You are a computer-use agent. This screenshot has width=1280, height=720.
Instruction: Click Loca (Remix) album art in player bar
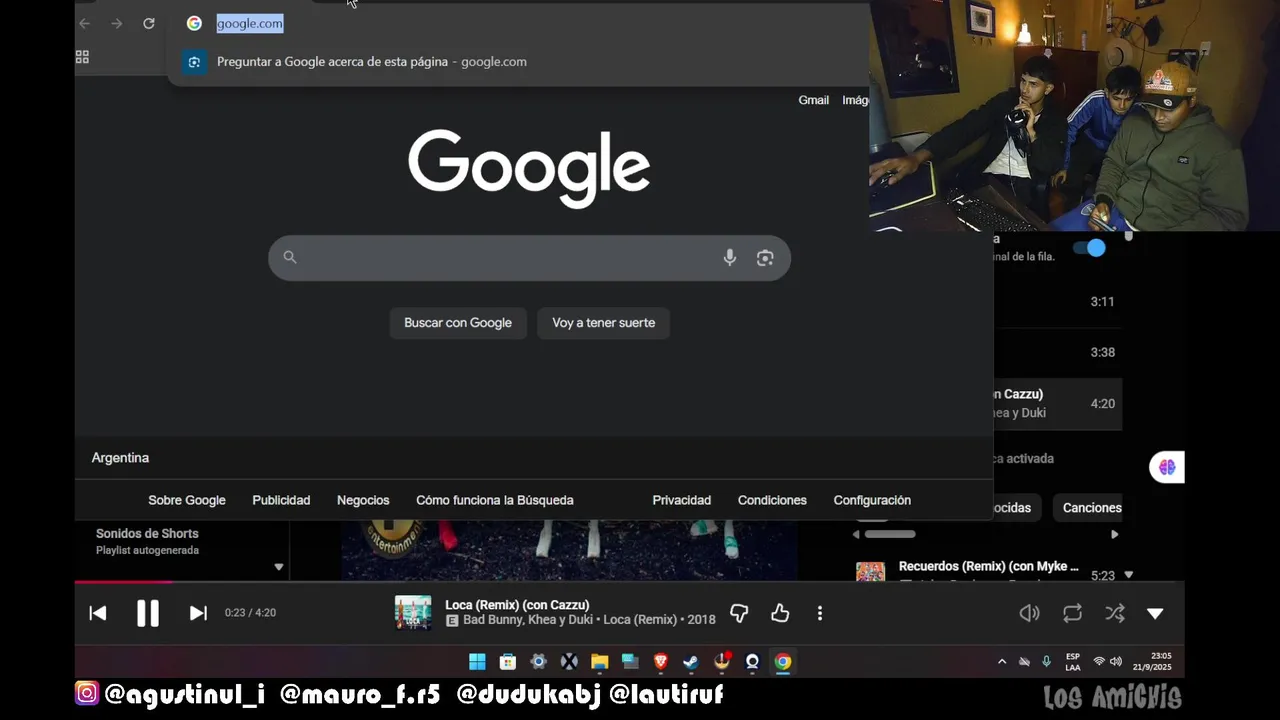pyautogui.click(x=413, y=613)
